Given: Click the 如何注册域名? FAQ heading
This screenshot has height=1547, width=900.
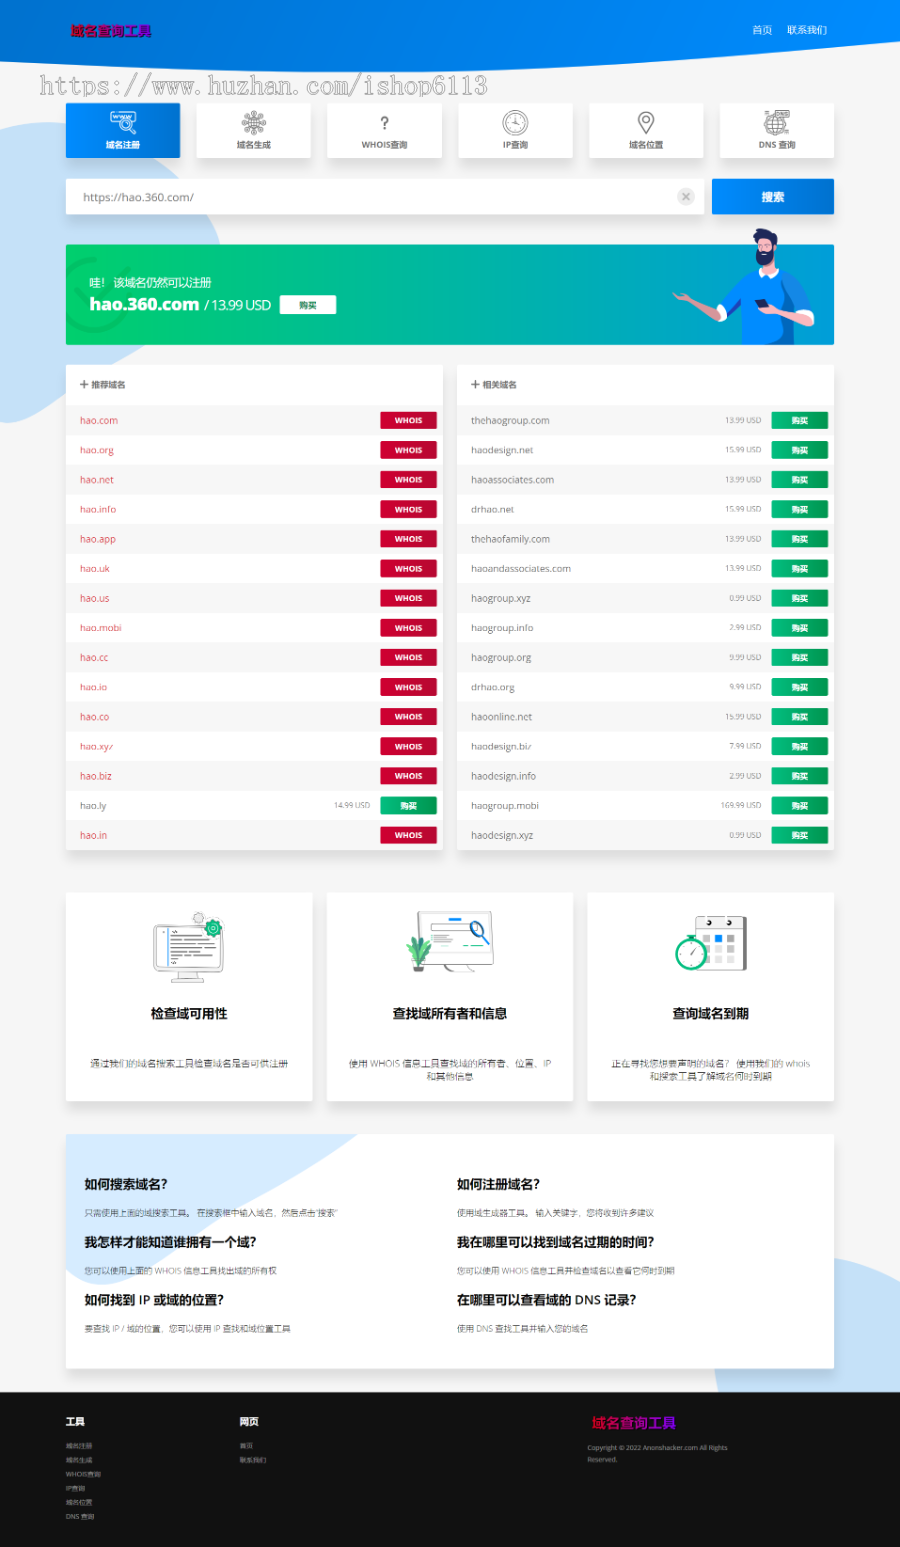Looking at the screenshot, I should pos(498,1184).
